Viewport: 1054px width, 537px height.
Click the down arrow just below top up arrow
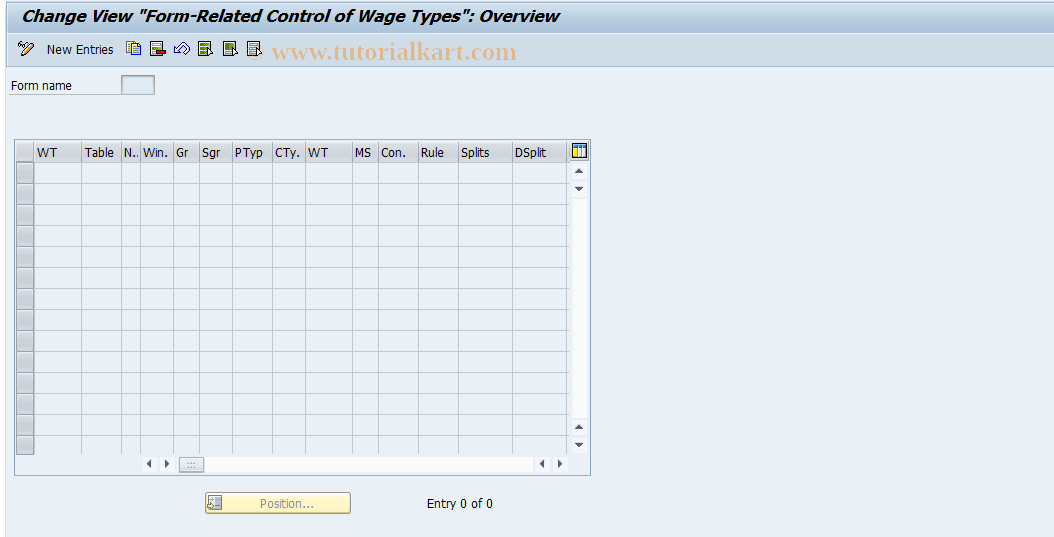point(579,189)
